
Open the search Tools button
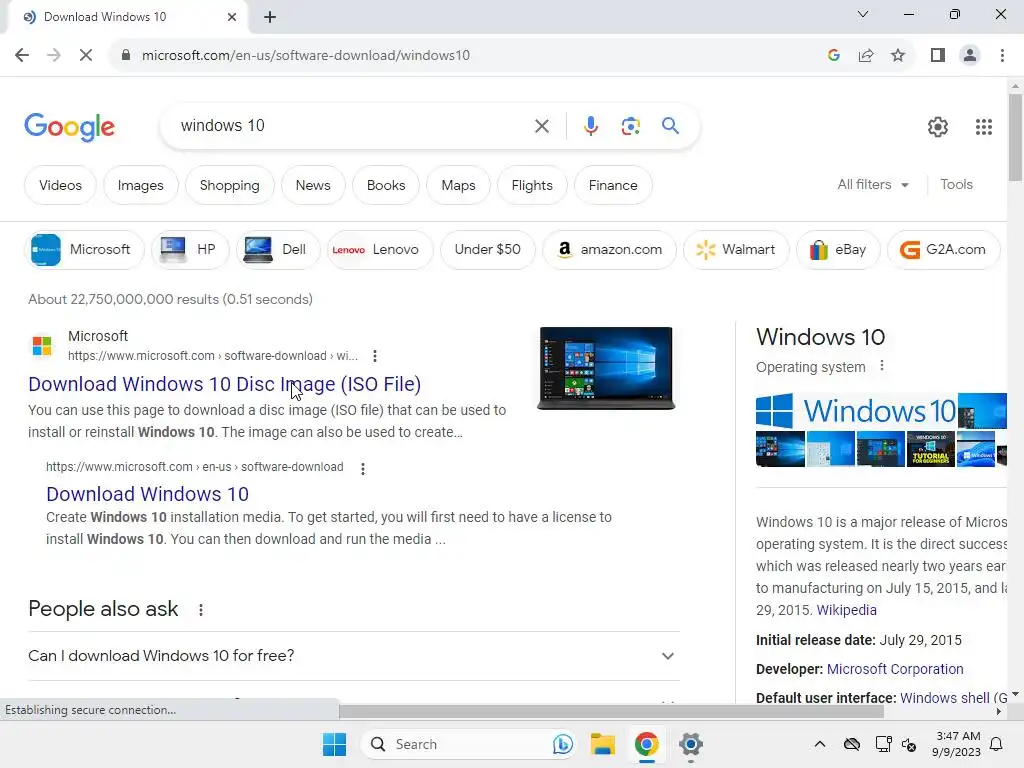(956, 185)
